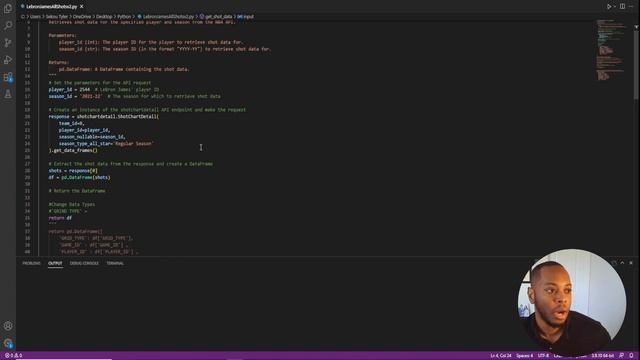
Task: Switch to the Terminal panel tab
Action: 115,263
